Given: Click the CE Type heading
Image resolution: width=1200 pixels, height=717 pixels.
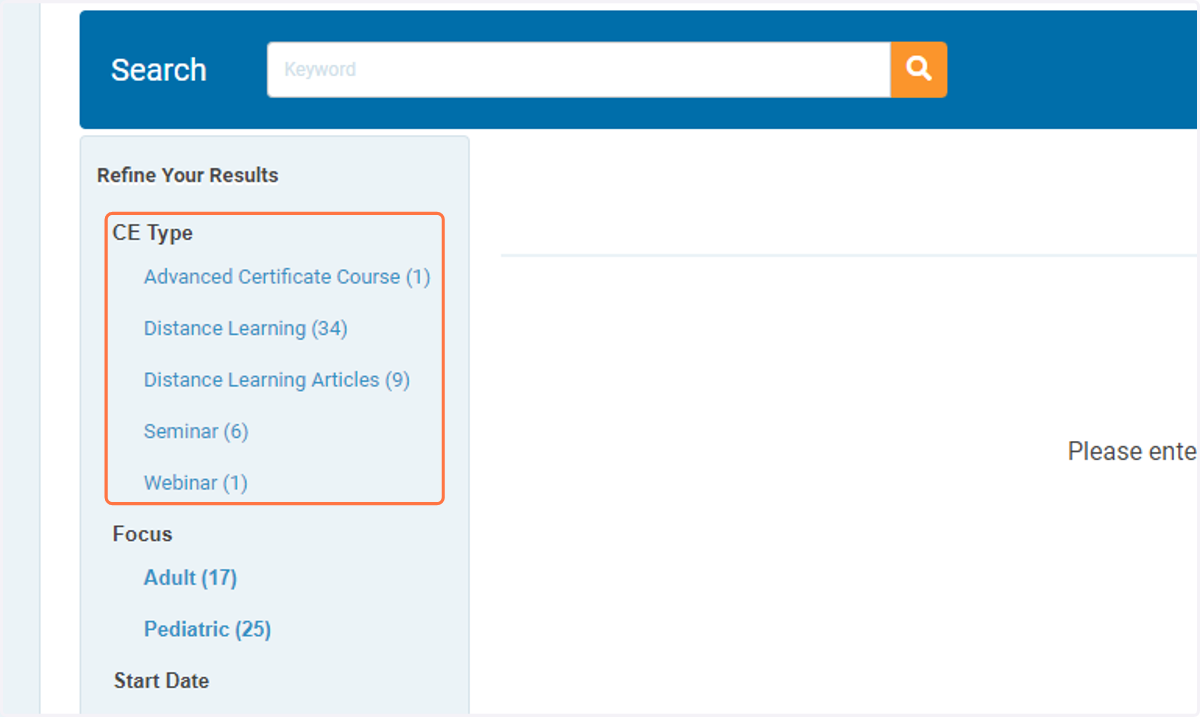Looking at the screenshot, I should tap(153, 233).
